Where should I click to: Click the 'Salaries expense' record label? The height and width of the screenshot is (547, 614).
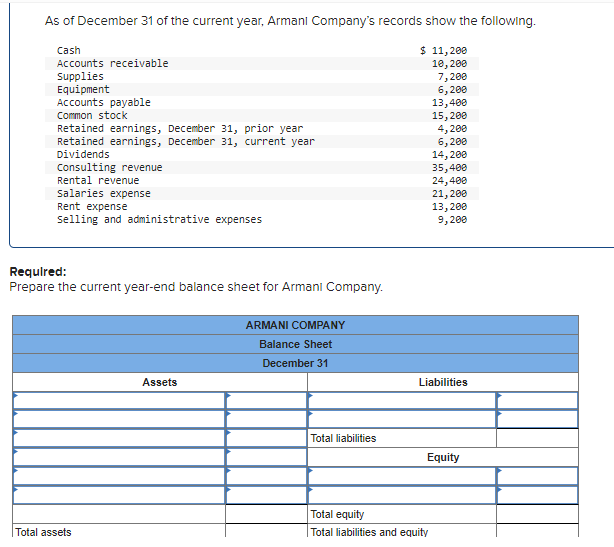point(104,193)
